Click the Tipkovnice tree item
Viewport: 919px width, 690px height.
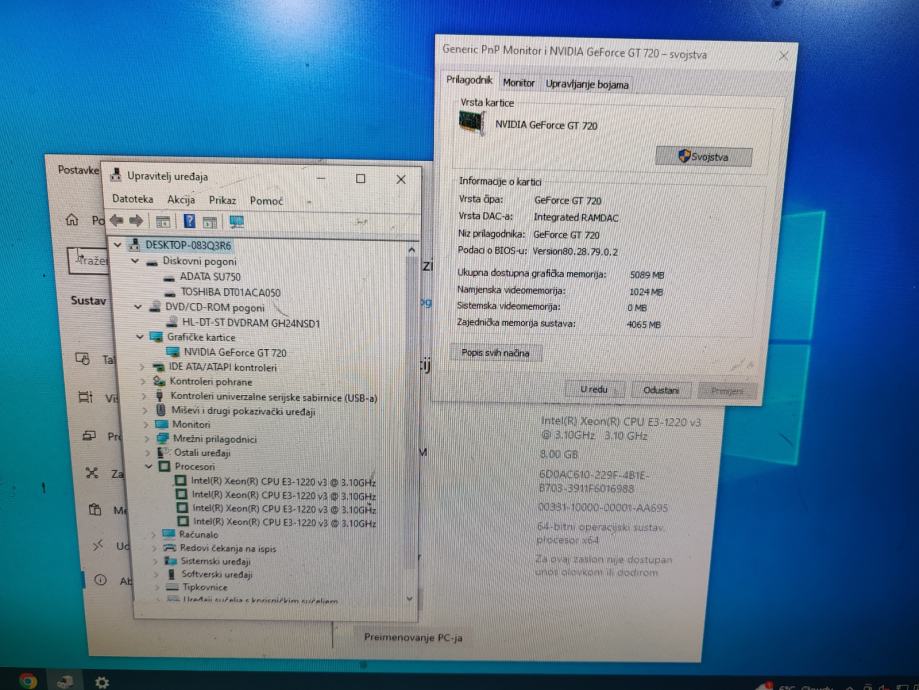[205, 587]
